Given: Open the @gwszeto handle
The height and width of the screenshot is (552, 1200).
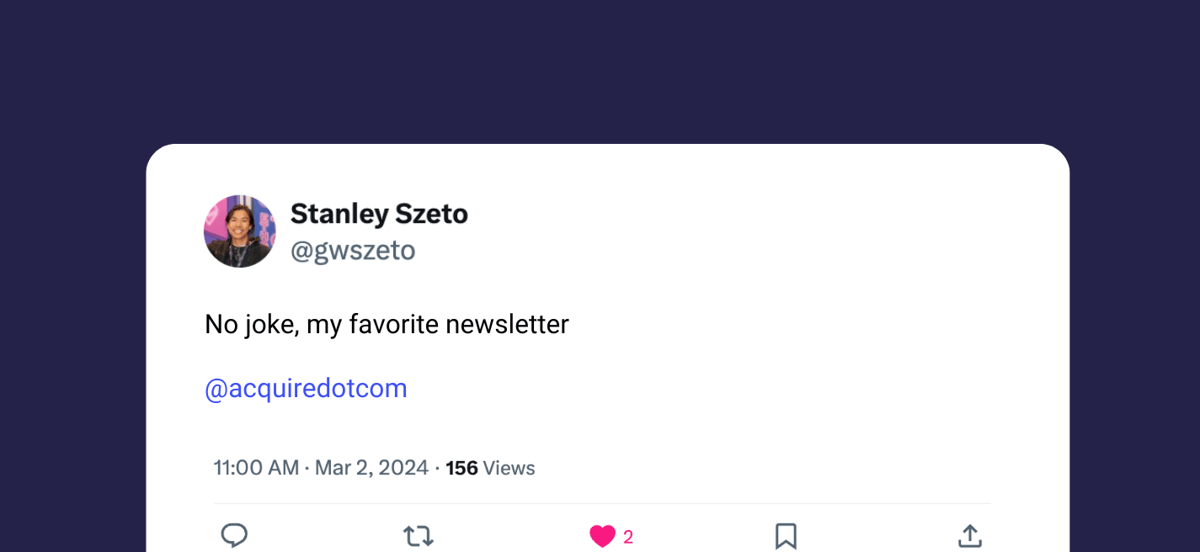Looking at the screenshot, I should click(352, 250).
